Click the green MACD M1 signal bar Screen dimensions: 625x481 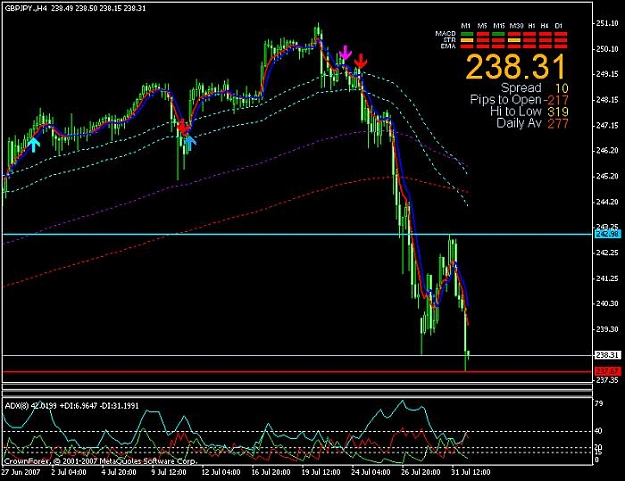[x=467, y=34]
